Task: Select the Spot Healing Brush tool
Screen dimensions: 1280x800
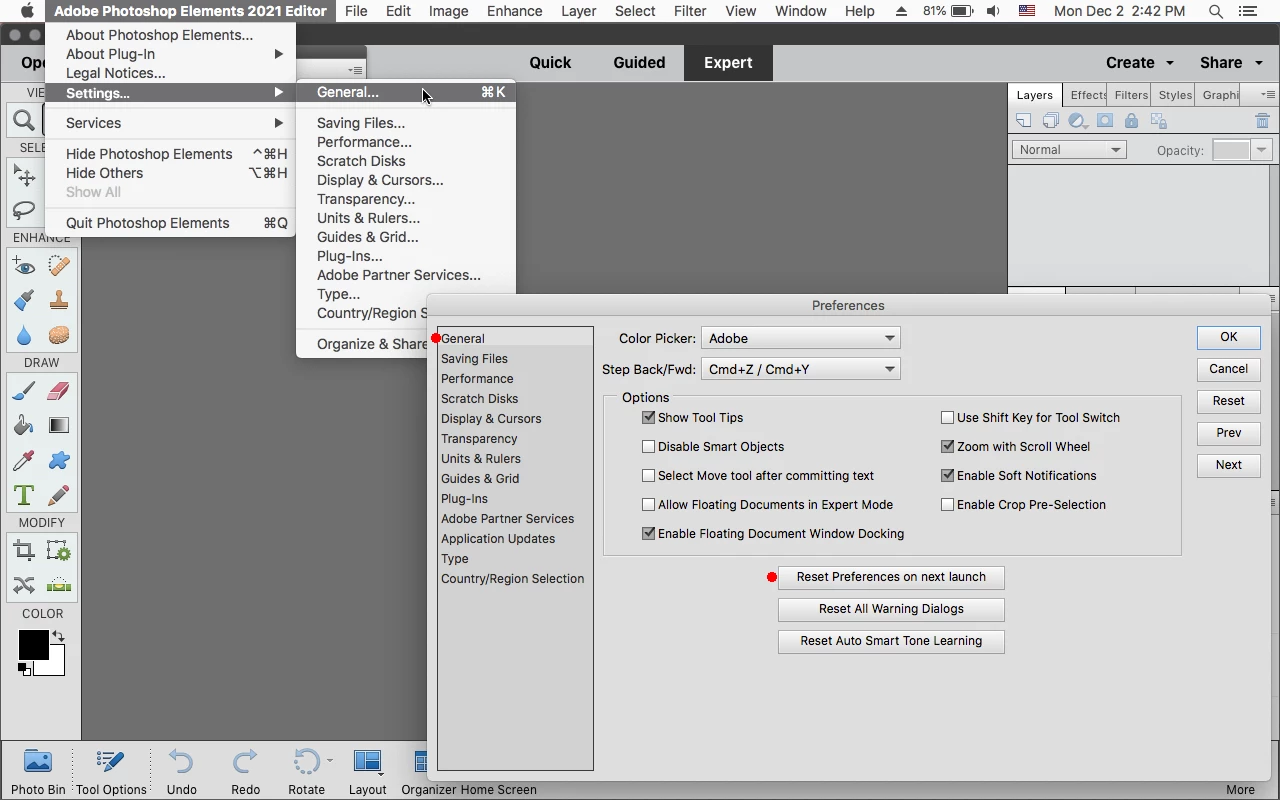Action: click(59, 266)
